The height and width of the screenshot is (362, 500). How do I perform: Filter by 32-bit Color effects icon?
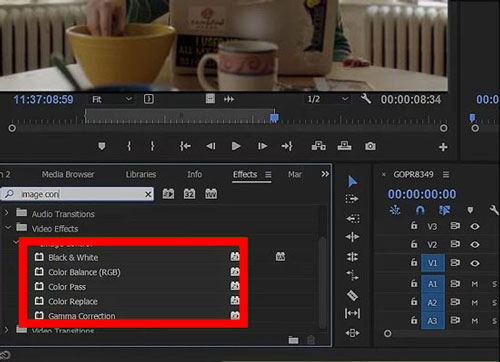pyautogui.click(x=189, y=194)
